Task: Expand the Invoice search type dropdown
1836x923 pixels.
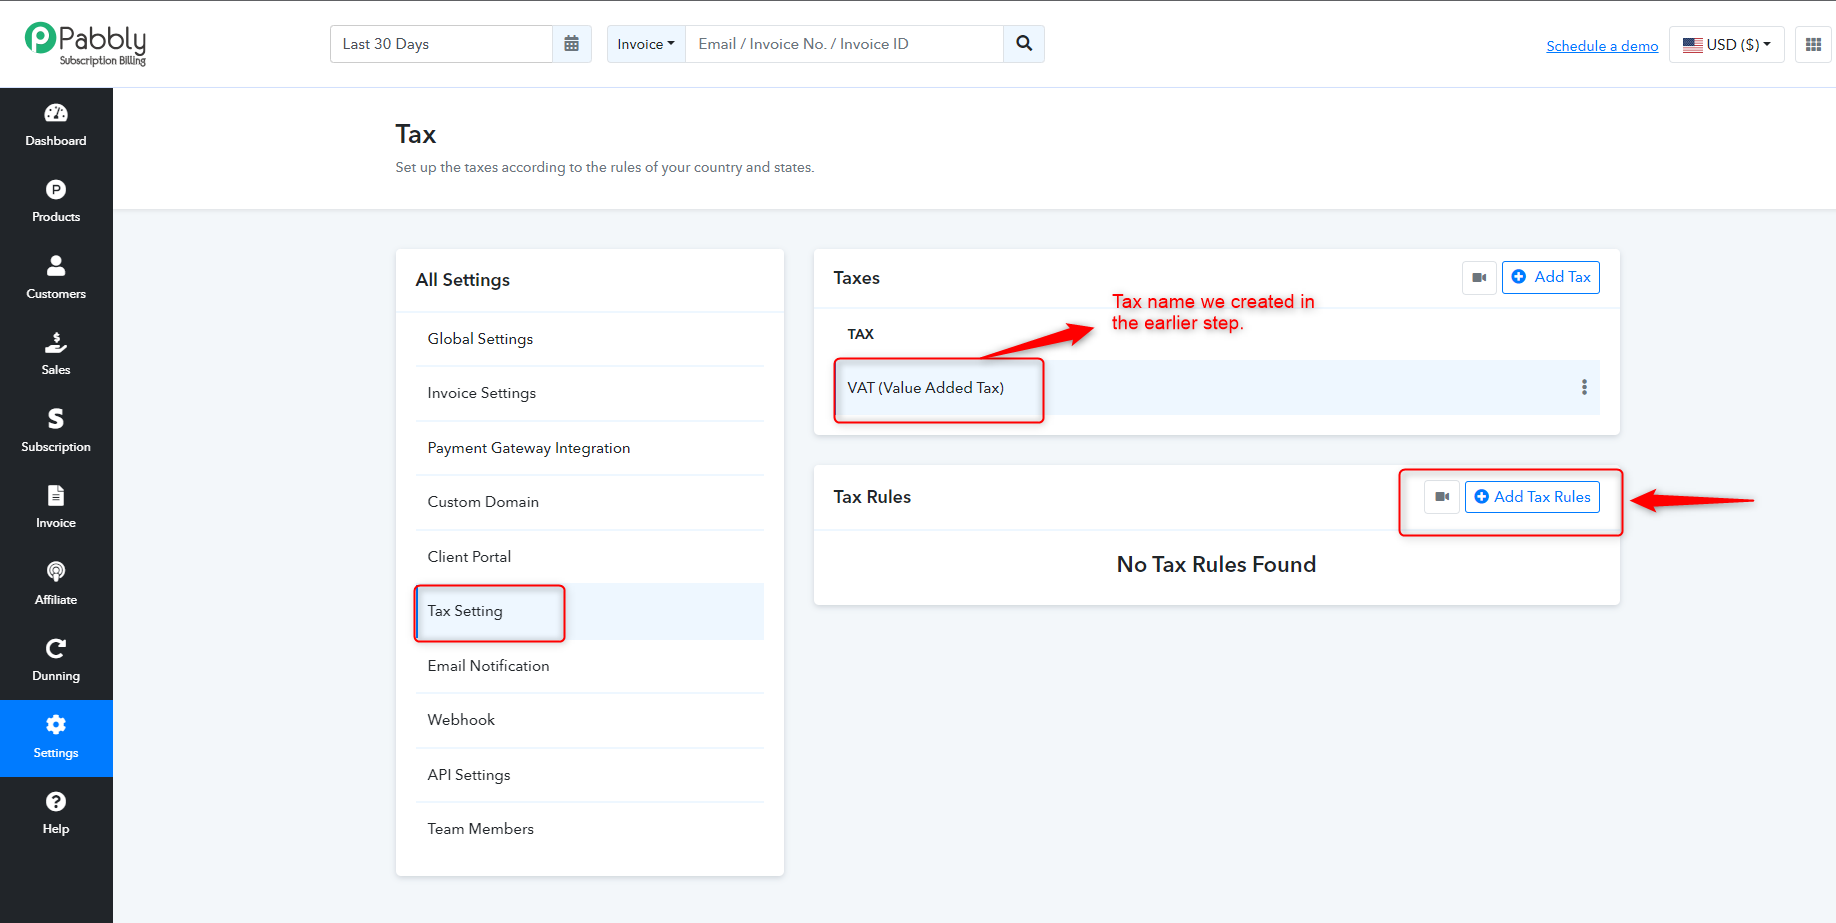Action: [x=646, y=44]
